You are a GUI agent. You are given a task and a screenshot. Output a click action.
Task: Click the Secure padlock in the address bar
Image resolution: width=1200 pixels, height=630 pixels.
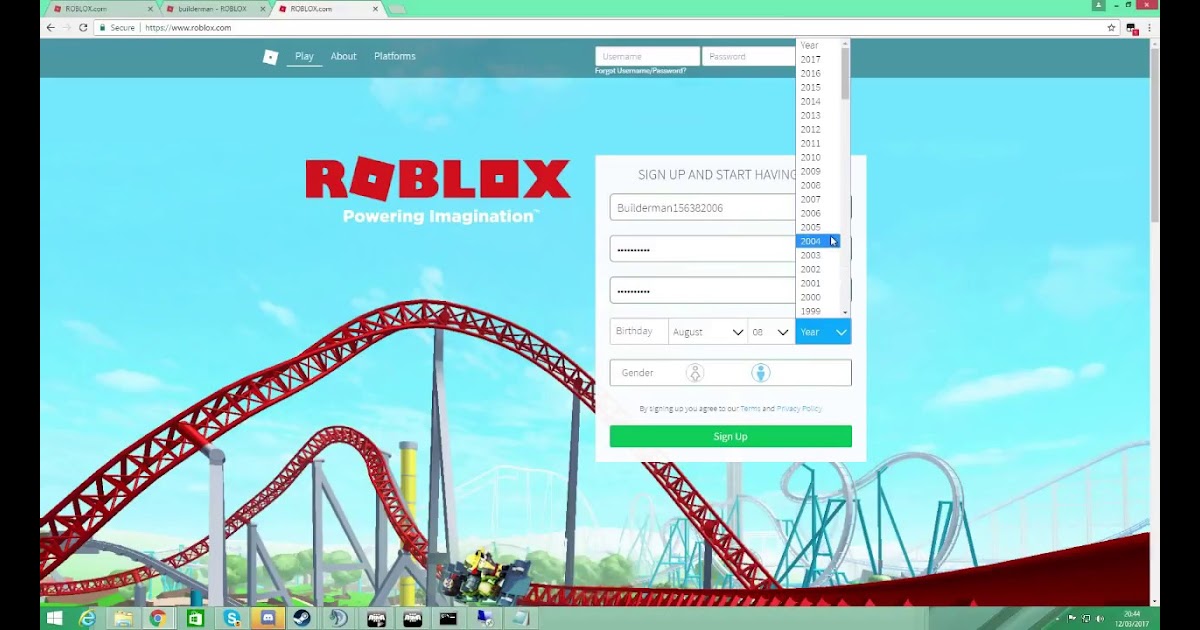pos(101,28)
